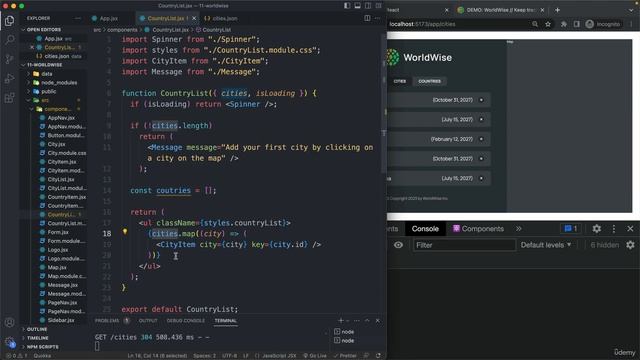Select the second node terminal instance

[344, 340]
